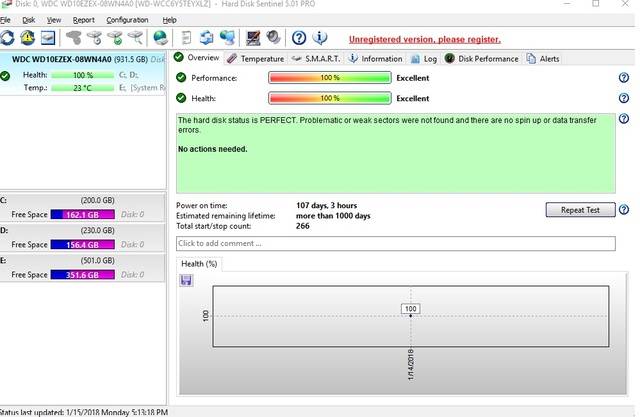
Task: Click the C: free space 162.1 GB bar
Action: 82,215
